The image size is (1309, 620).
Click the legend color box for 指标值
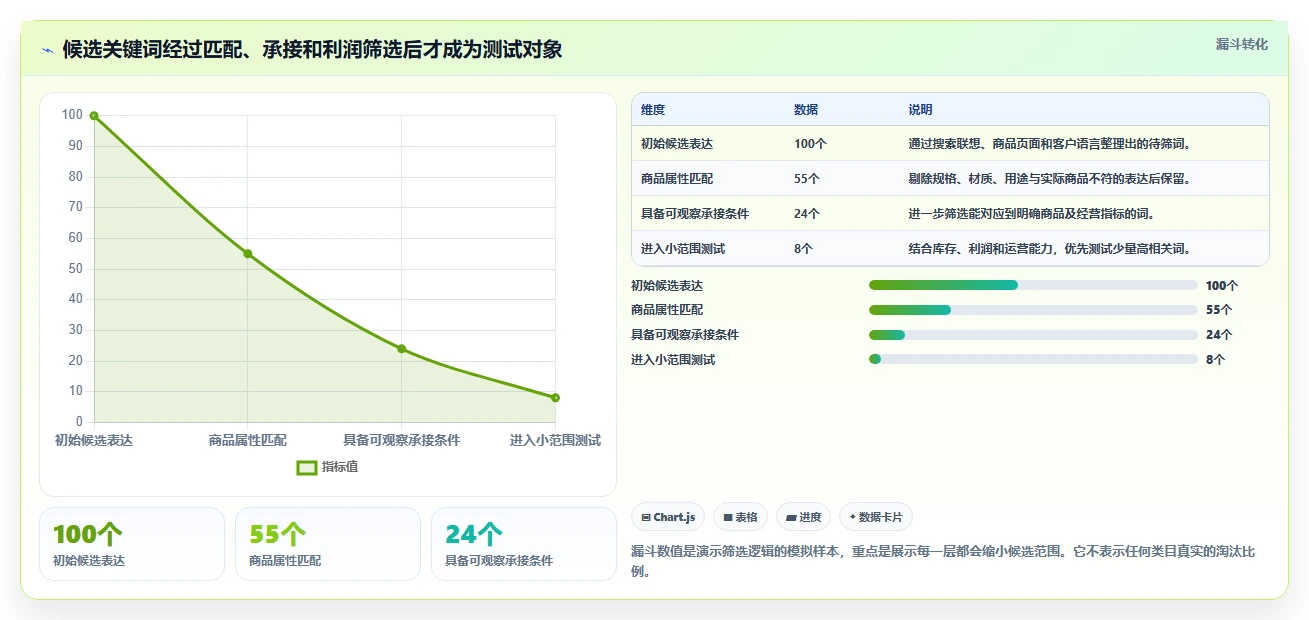pyautogui.click(x=307, y=467)
